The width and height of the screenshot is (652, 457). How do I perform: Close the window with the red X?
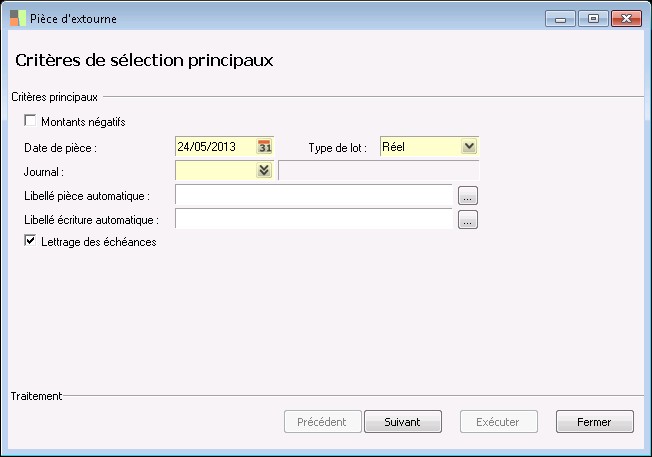point(626,18)
